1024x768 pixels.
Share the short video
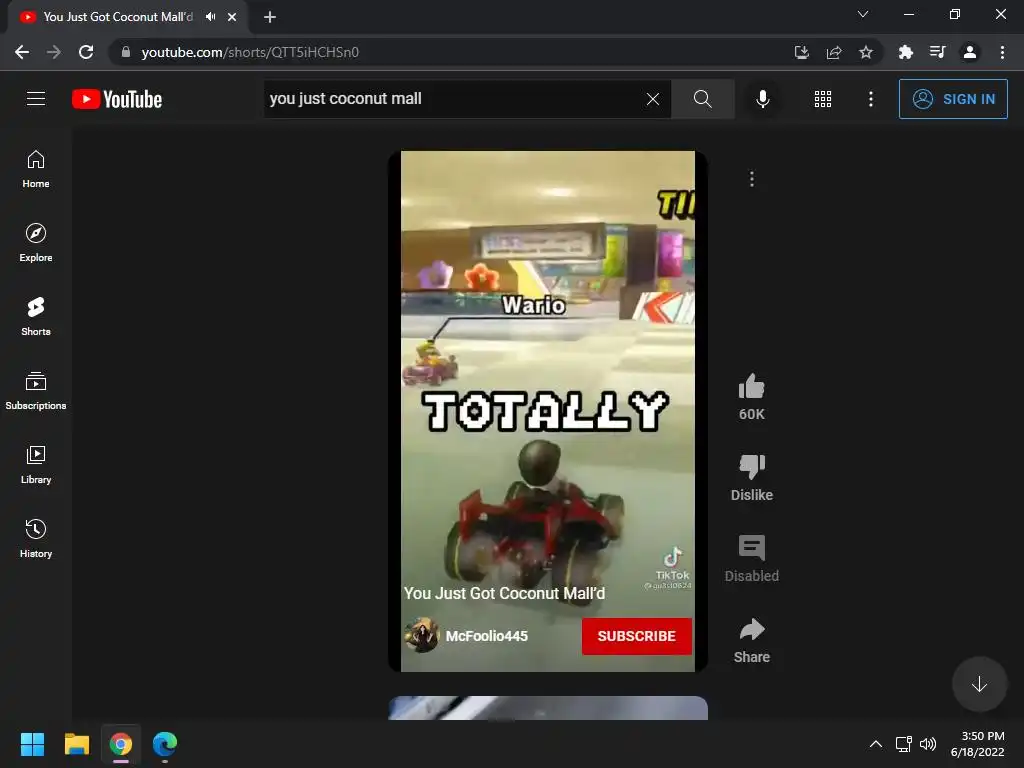click(x=752, y=630)
